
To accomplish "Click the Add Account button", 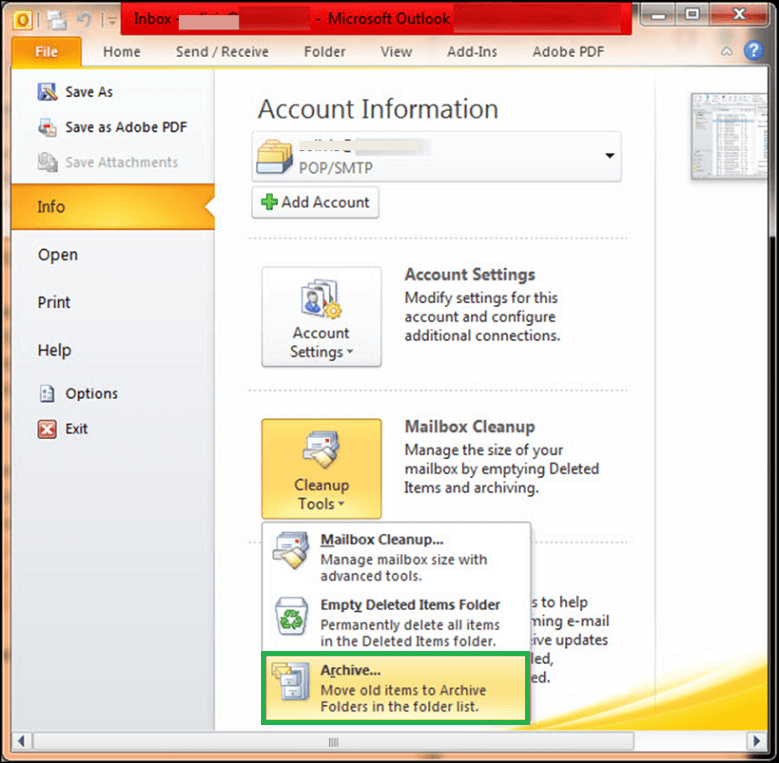I will click(x=315, y=202).
